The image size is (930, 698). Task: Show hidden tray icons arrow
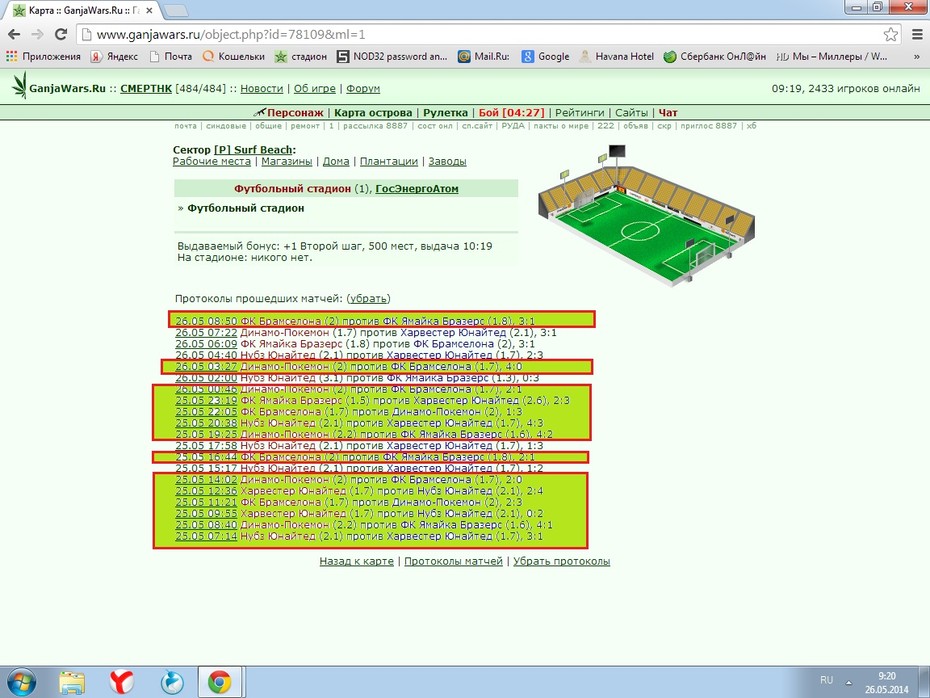tap(849, 682)
